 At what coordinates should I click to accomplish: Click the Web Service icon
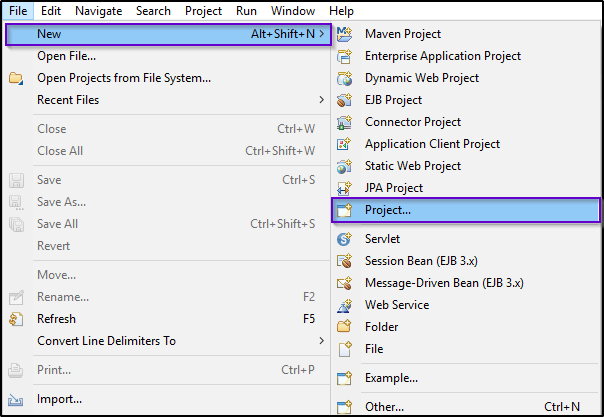tap(344, 305)
